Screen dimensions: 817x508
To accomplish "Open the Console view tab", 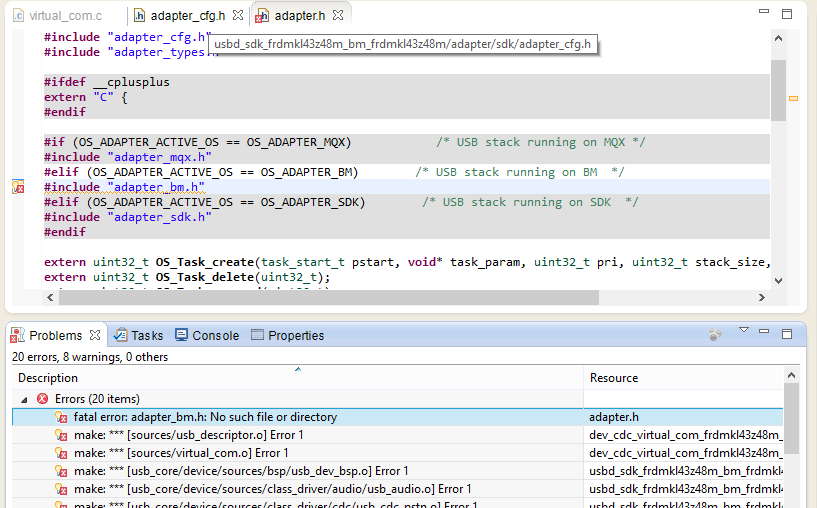I will [x=207, y=336].
